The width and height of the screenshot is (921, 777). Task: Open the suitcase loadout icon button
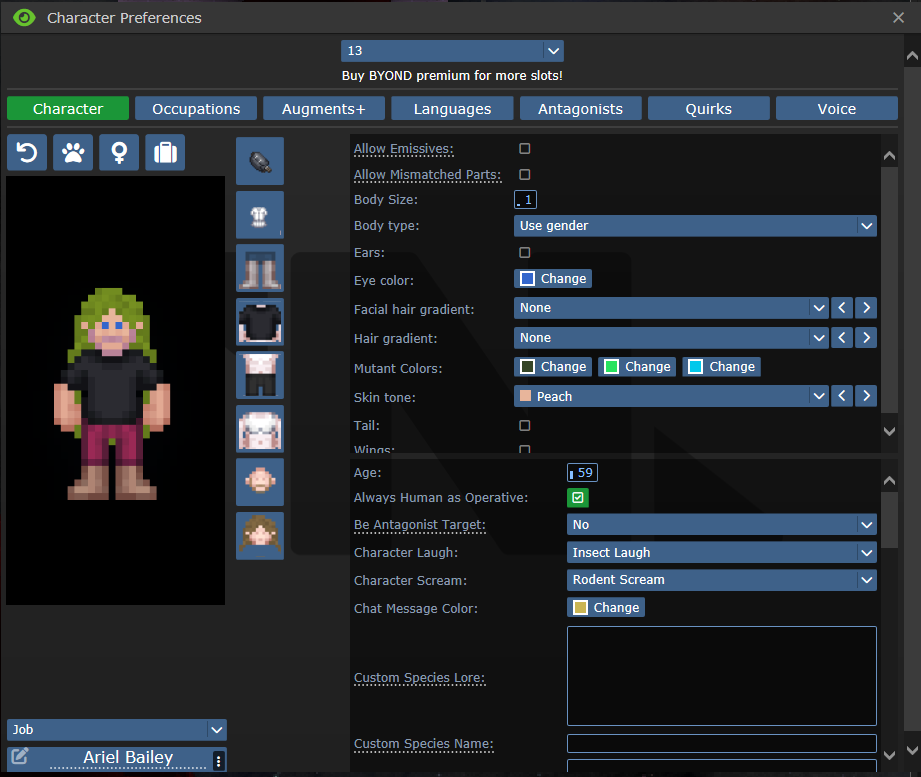(x=165, y=153)
